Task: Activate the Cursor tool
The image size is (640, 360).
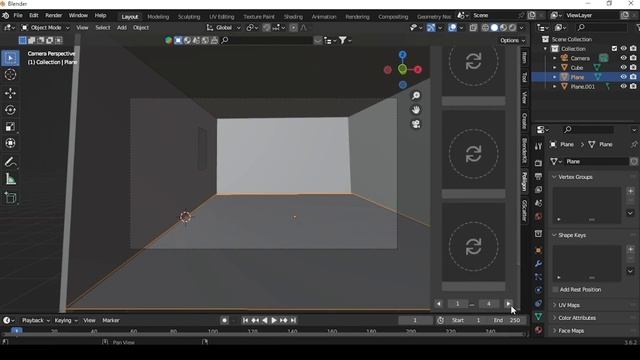Action: (x=11, y=75)
